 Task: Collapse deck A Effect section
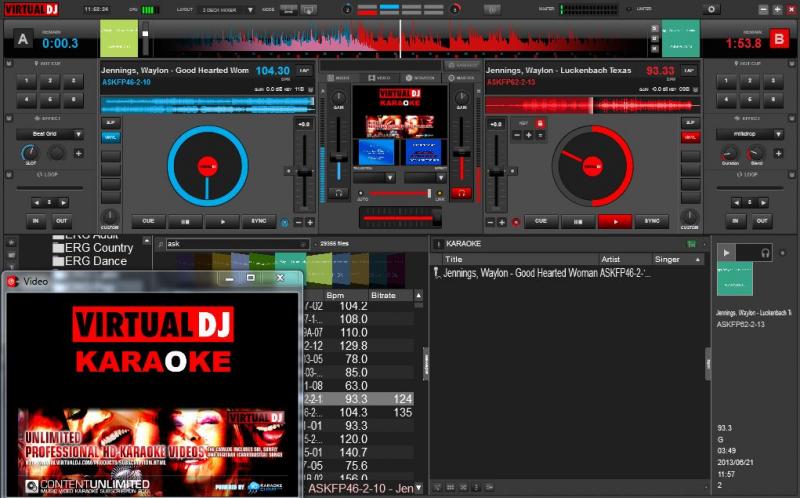[9, 118]
